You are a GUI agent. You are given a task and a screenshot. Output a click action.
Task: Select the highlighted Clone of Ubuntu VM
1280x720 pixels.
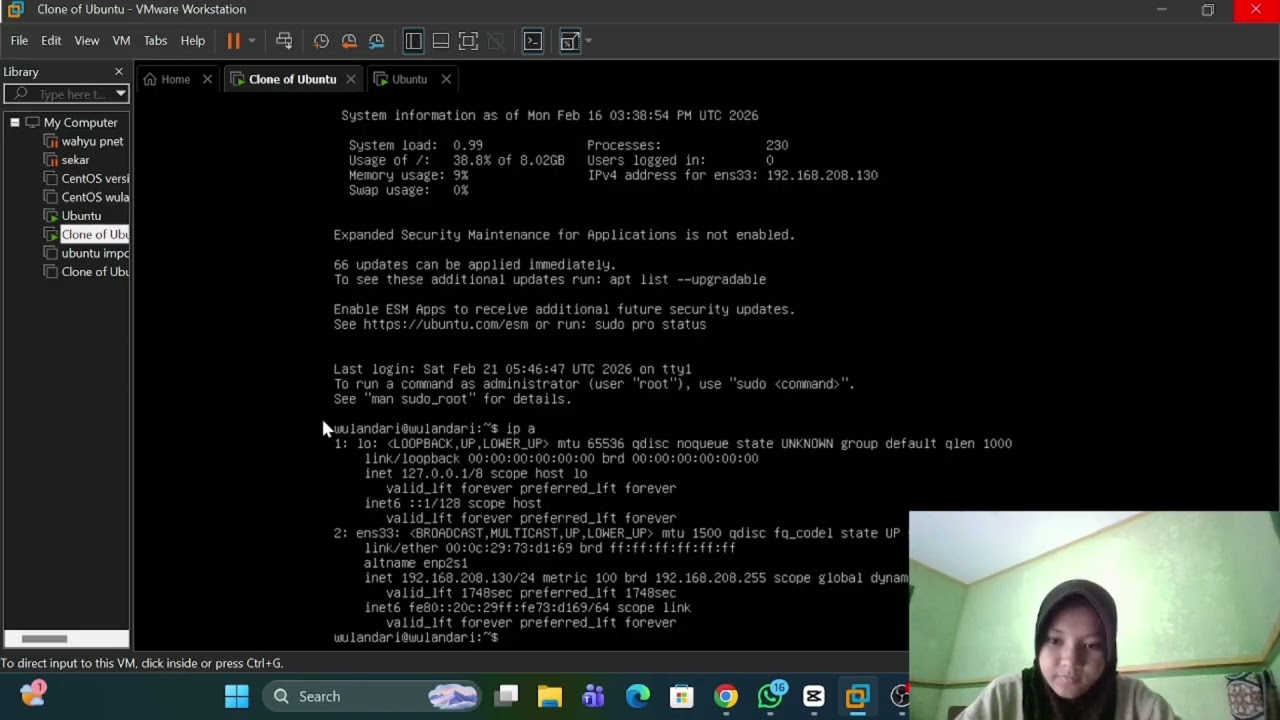click(95, 234)
